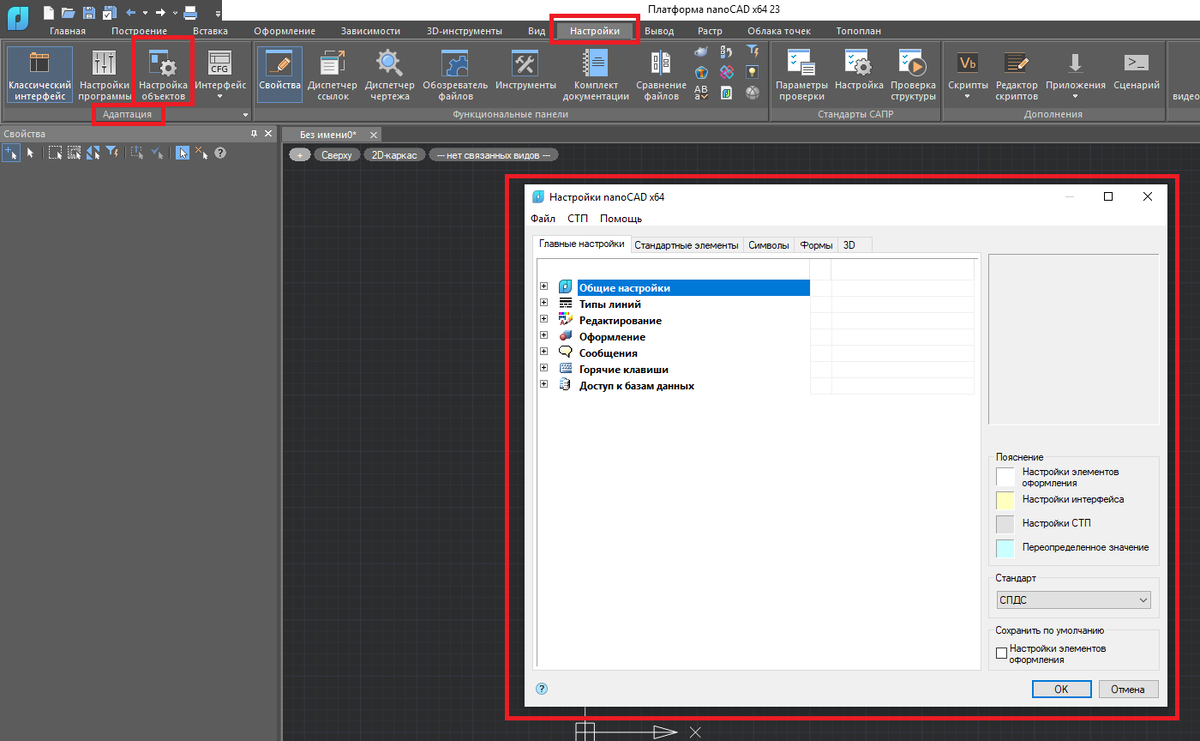Screen dimensions: 1200x741
Task: Open Диспетчер ссылок panel
Action: click(332, 75)
